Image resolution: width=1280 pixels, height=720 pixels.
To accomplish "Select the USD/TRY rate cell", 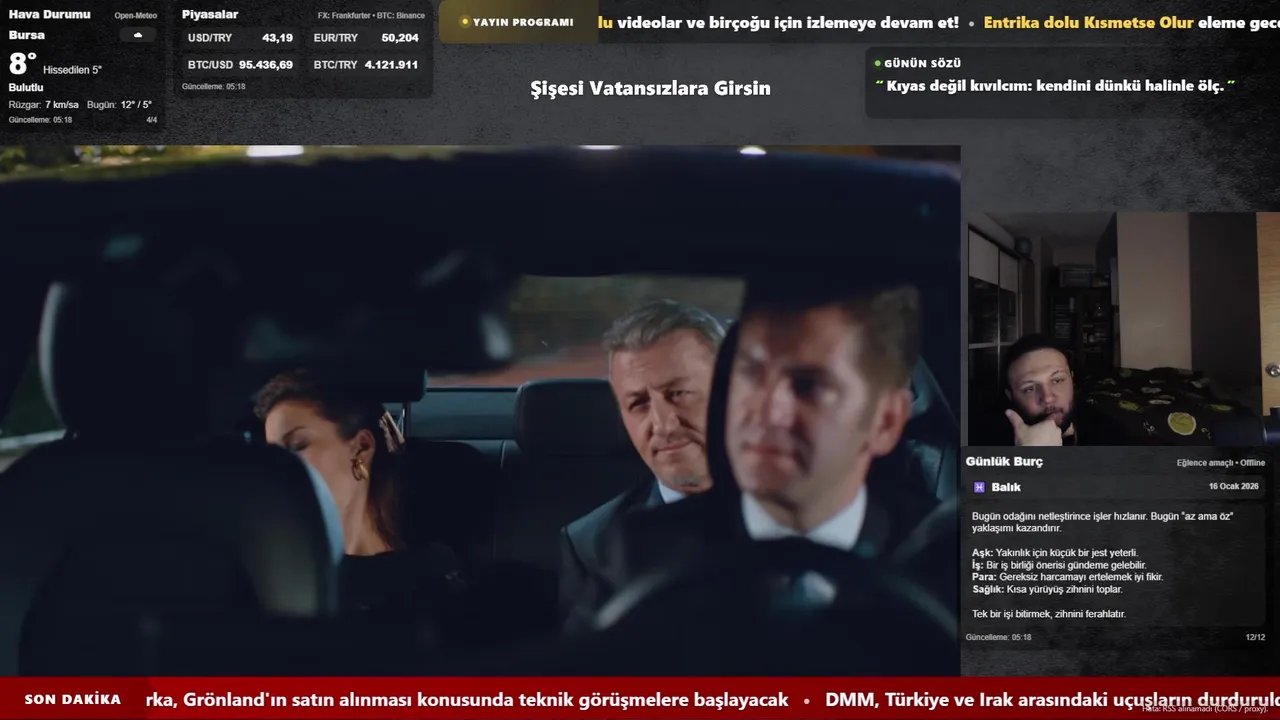I will pos(240,38).
